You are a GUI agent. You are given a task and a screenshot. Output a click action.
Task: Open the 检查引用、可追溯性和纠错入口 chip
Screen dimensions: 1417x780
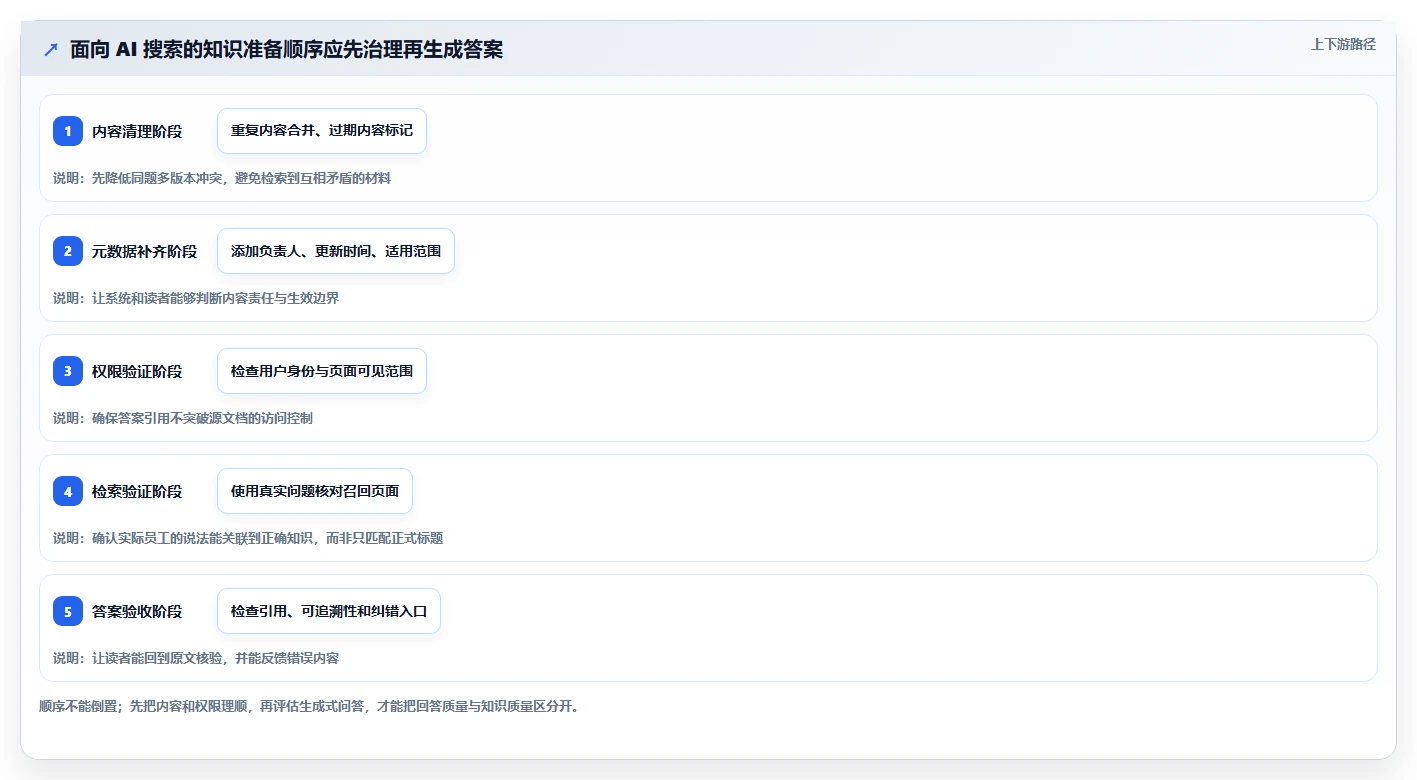[329, 611]
